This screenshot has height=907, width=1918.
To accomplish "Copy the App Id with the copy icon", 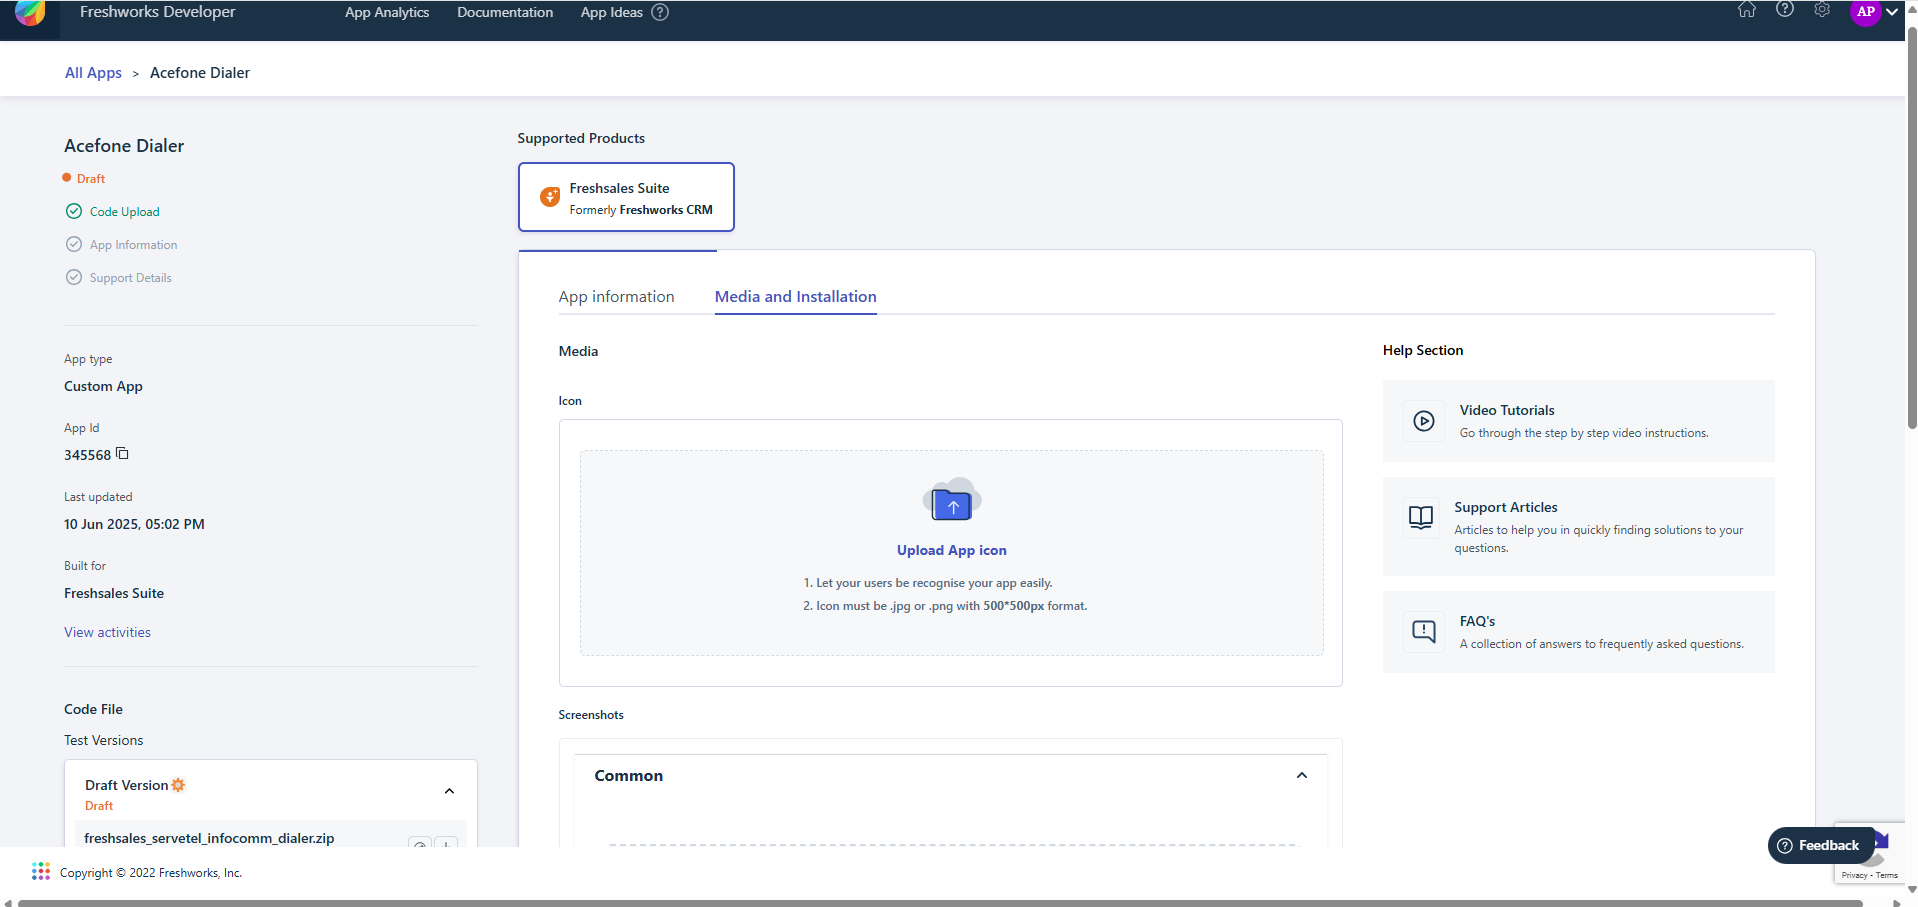I will point(122,453).
